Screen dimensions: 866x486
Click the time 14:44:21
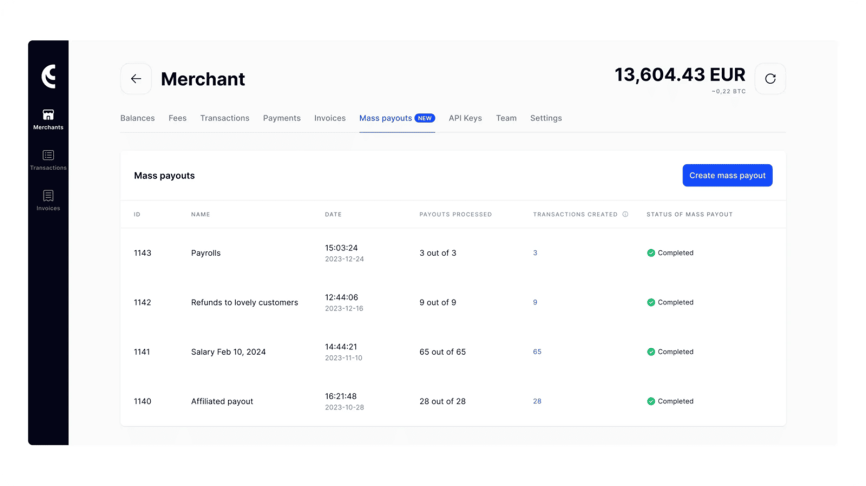click(341, 347)
